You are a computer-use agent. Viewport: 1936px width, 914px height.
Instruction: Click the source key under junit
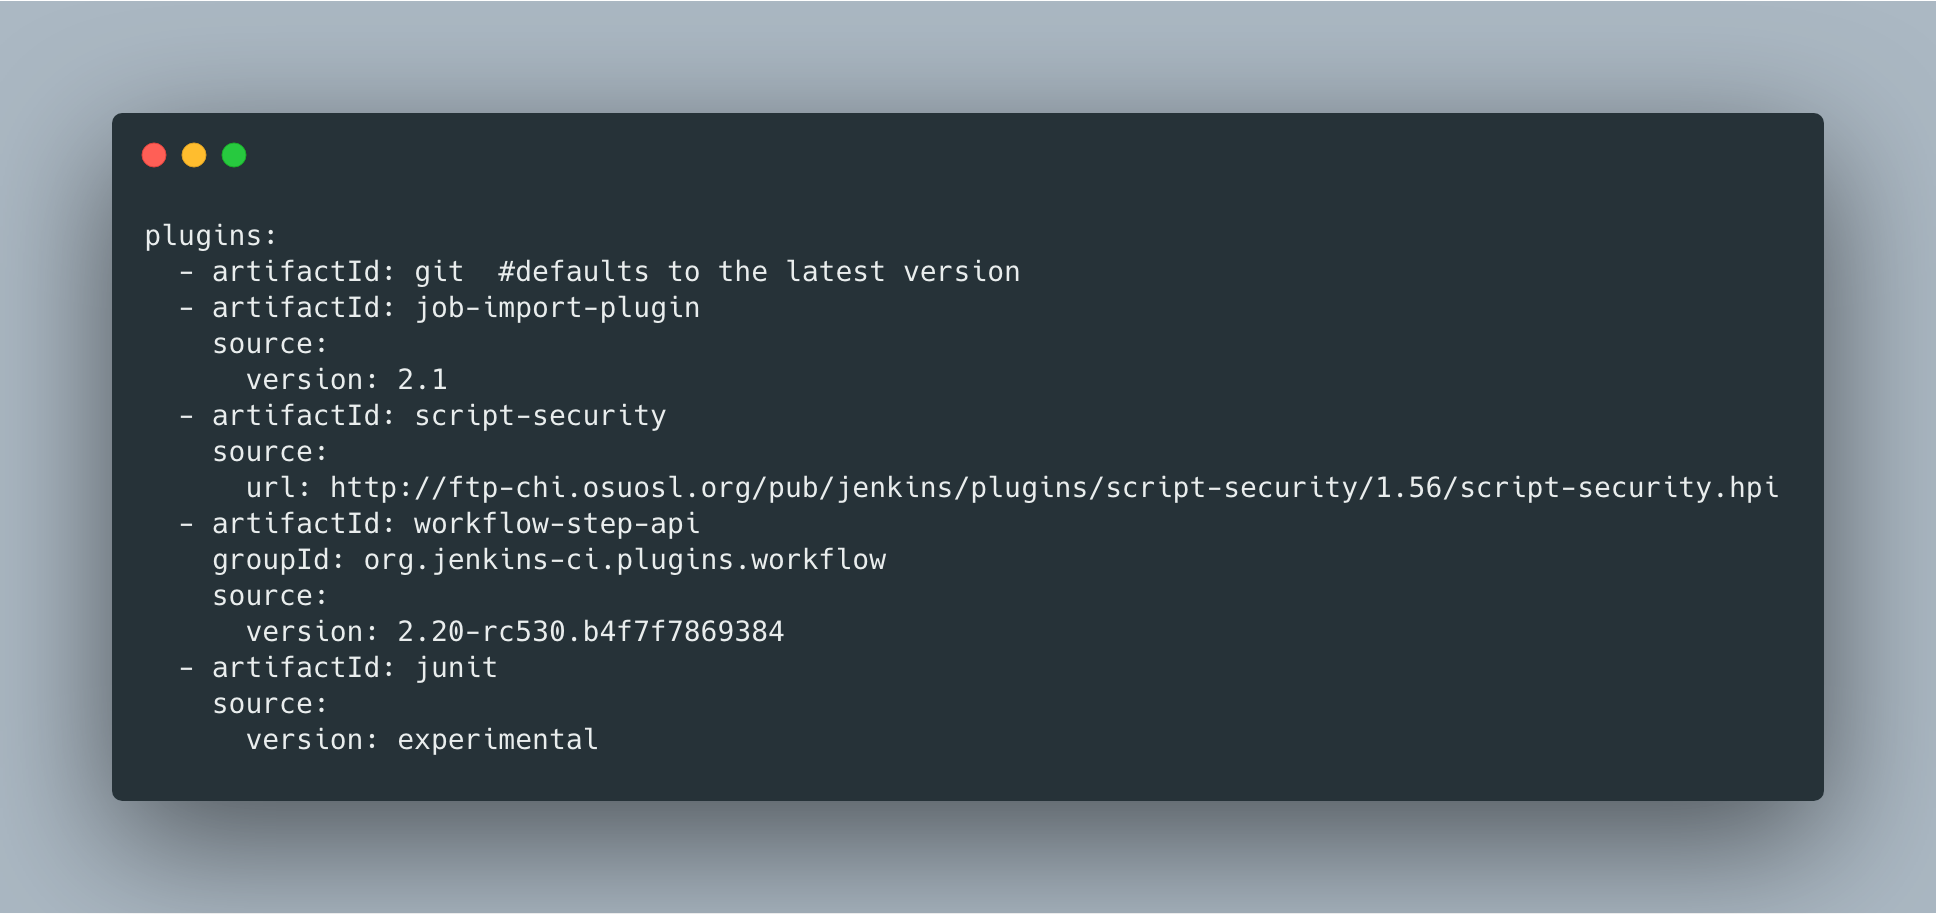(269, 704)
